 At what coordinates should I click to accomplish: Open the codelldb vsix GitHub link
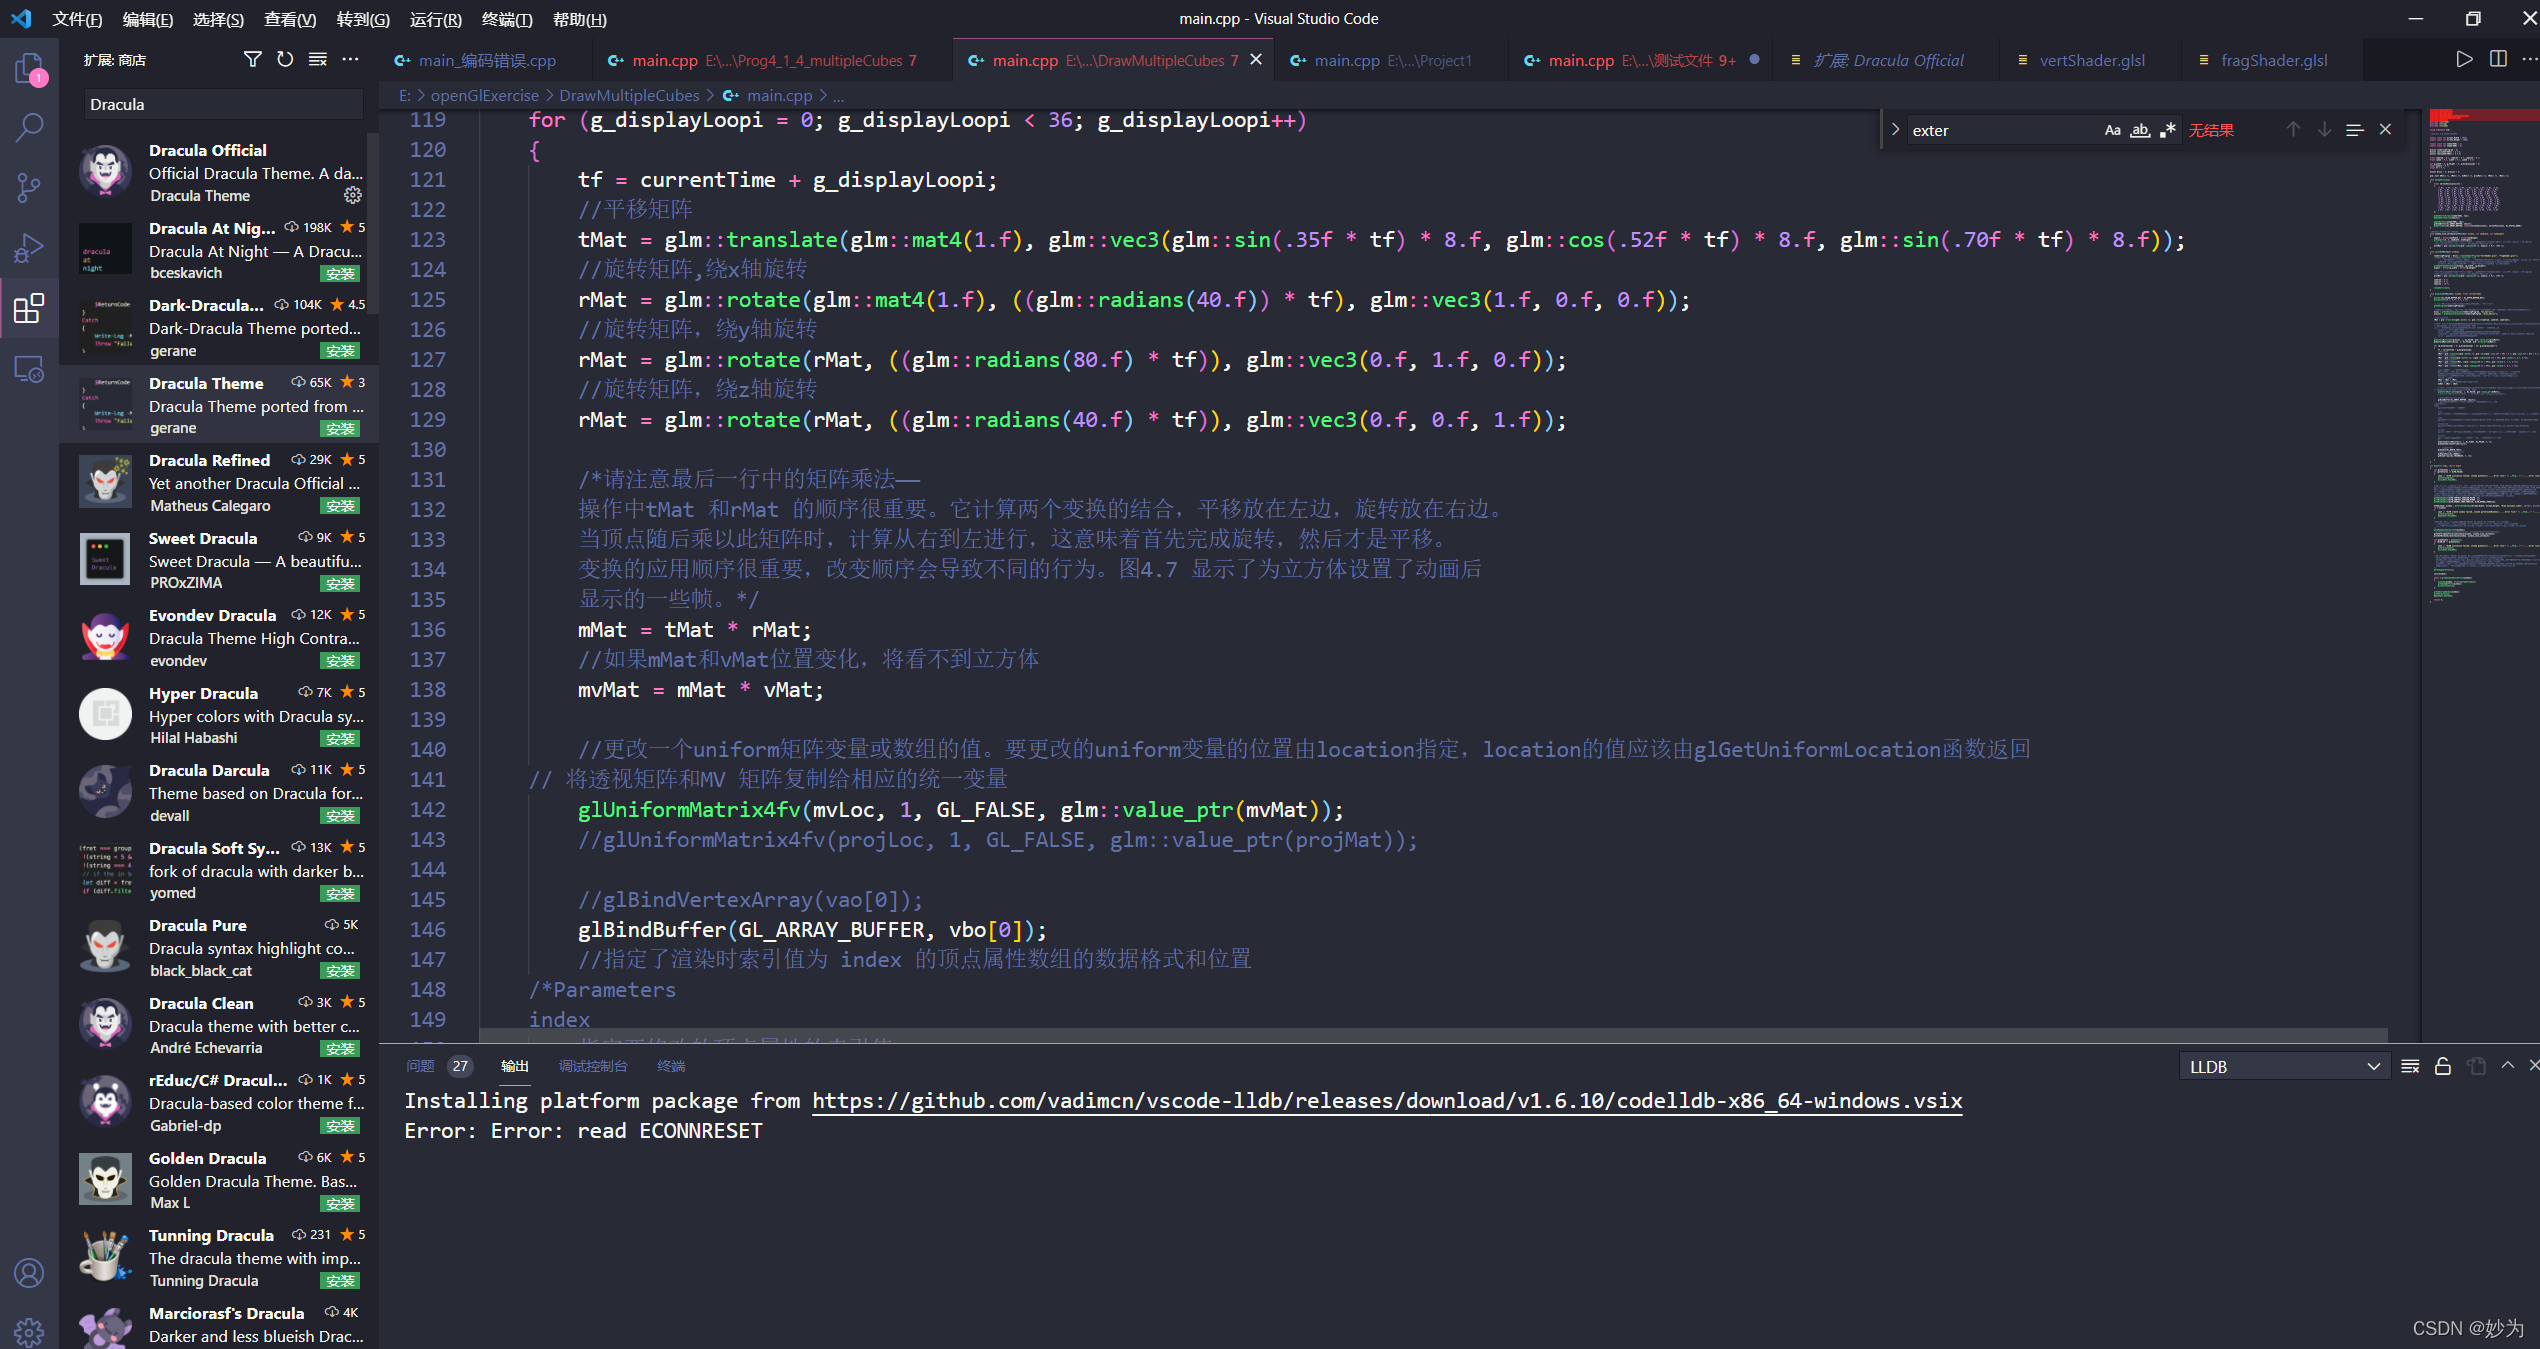click(x=1387, y=1101)
